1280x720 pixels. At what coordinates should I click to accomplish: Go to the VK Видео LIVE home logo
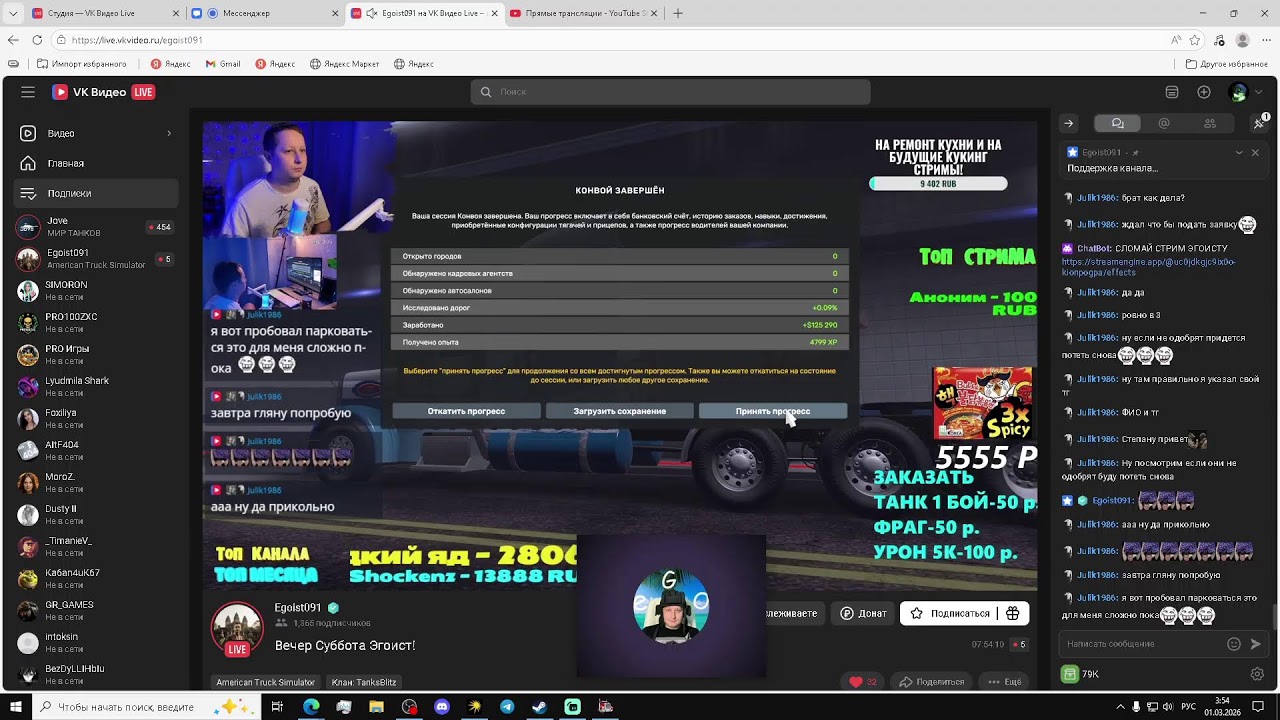[x=104, y=92]
